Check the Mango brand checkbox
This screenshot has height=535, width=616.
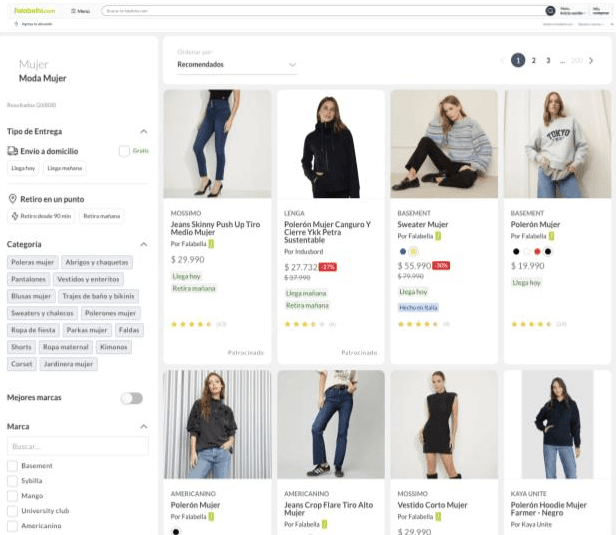pyautogui.click(x=13, y=496)
